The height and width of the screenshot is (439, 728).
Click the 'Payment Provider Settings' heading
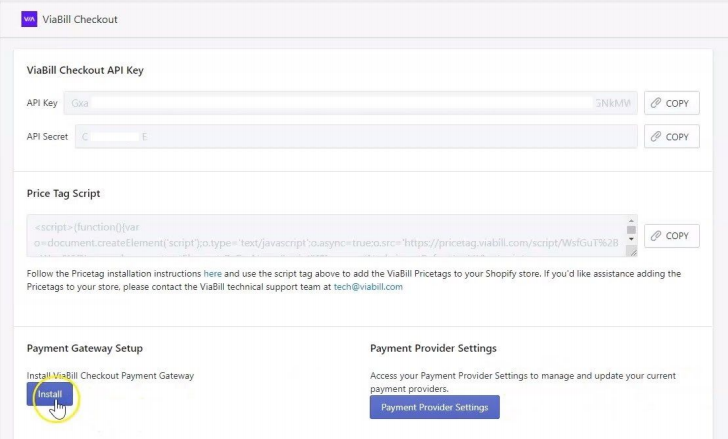pyautogui.click(x=433, y=349)
